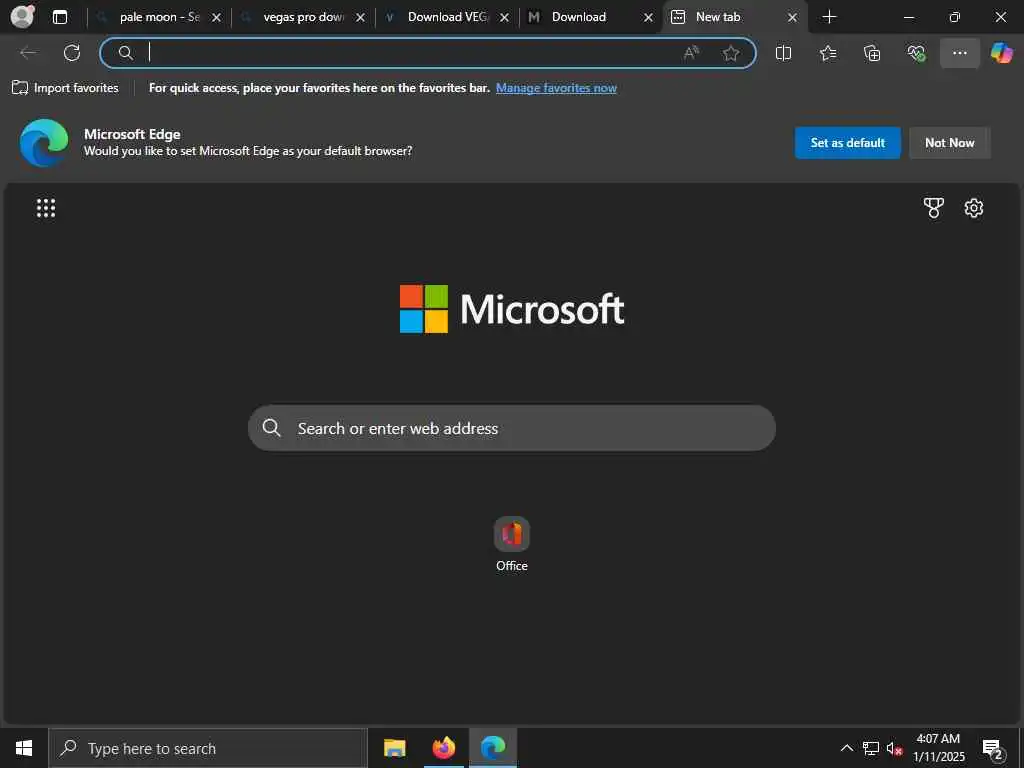Image resolution: width=1024 pixels, height=768 pixels.
Task: Click the Back navigation arrow
Action: 28,53
